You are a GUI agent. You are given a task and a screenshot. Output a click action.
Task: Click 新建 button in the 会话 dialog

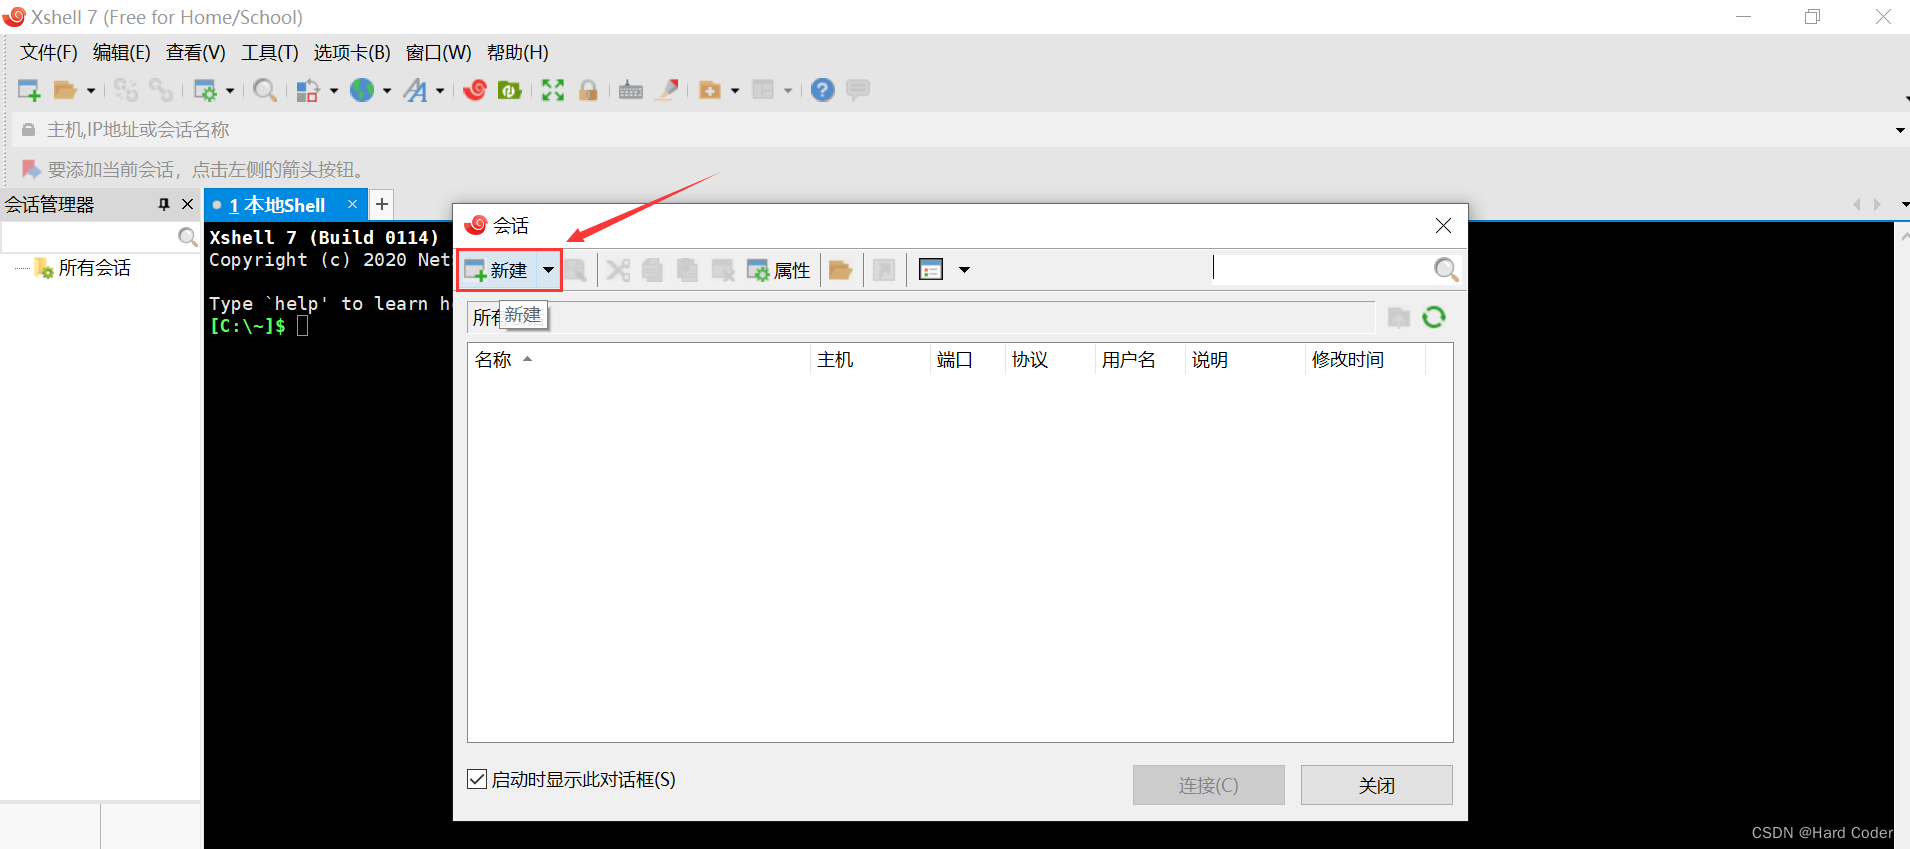(x=497, y=270)
